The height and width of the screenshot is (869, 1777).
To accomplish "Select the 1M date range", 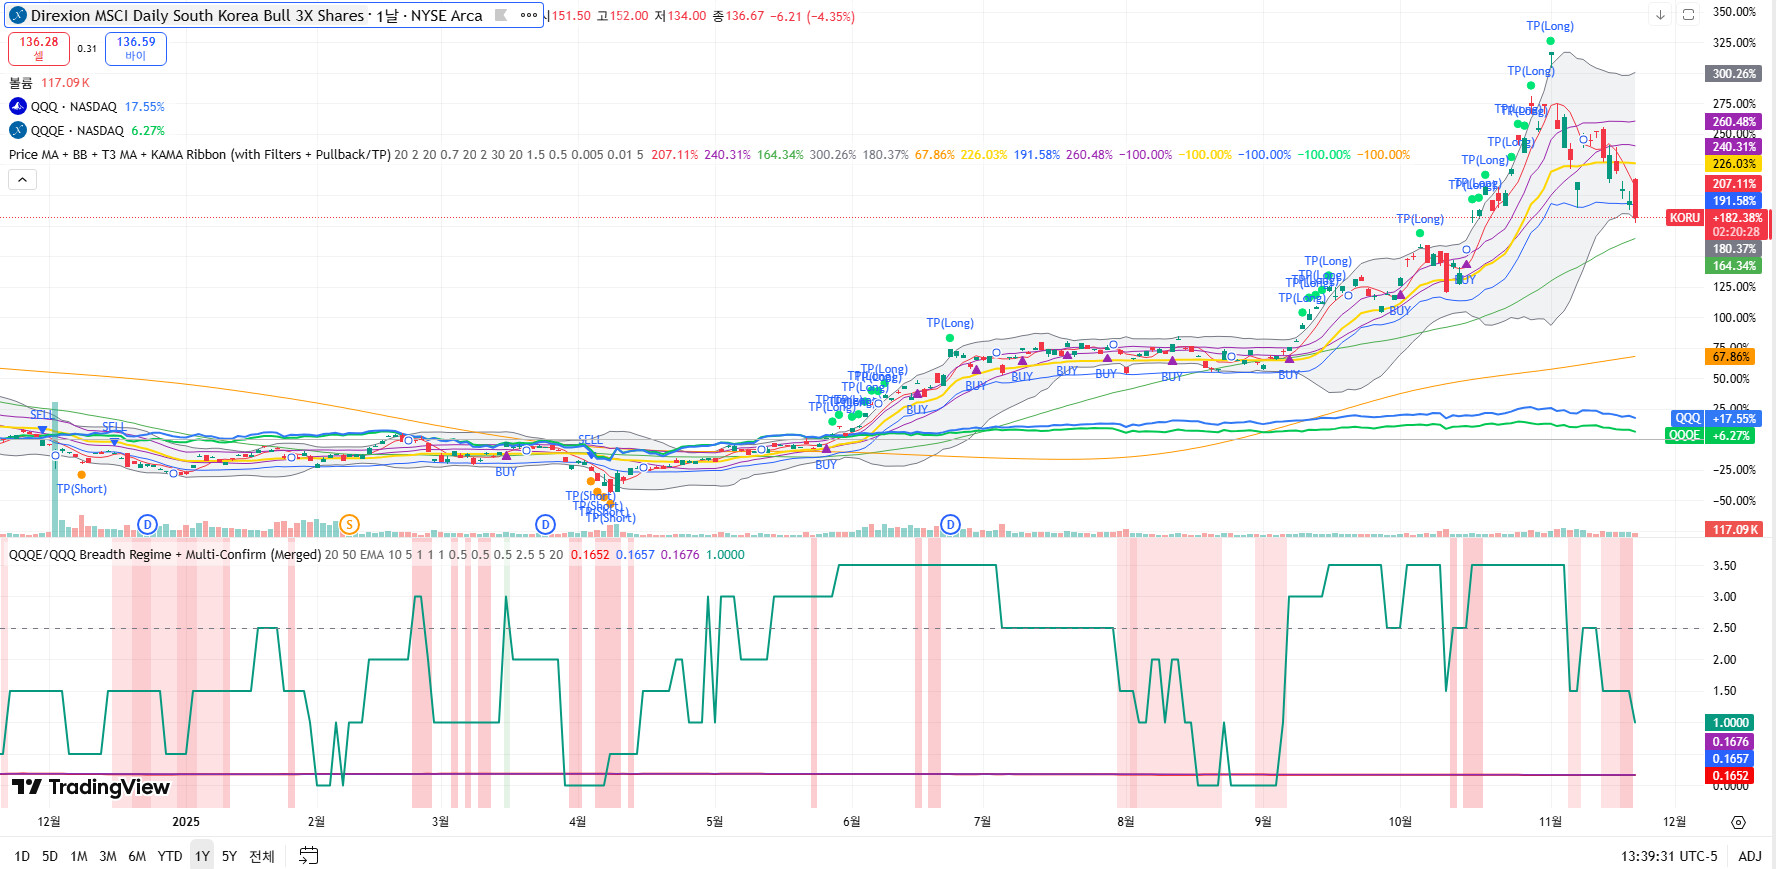I will point(79,856).
